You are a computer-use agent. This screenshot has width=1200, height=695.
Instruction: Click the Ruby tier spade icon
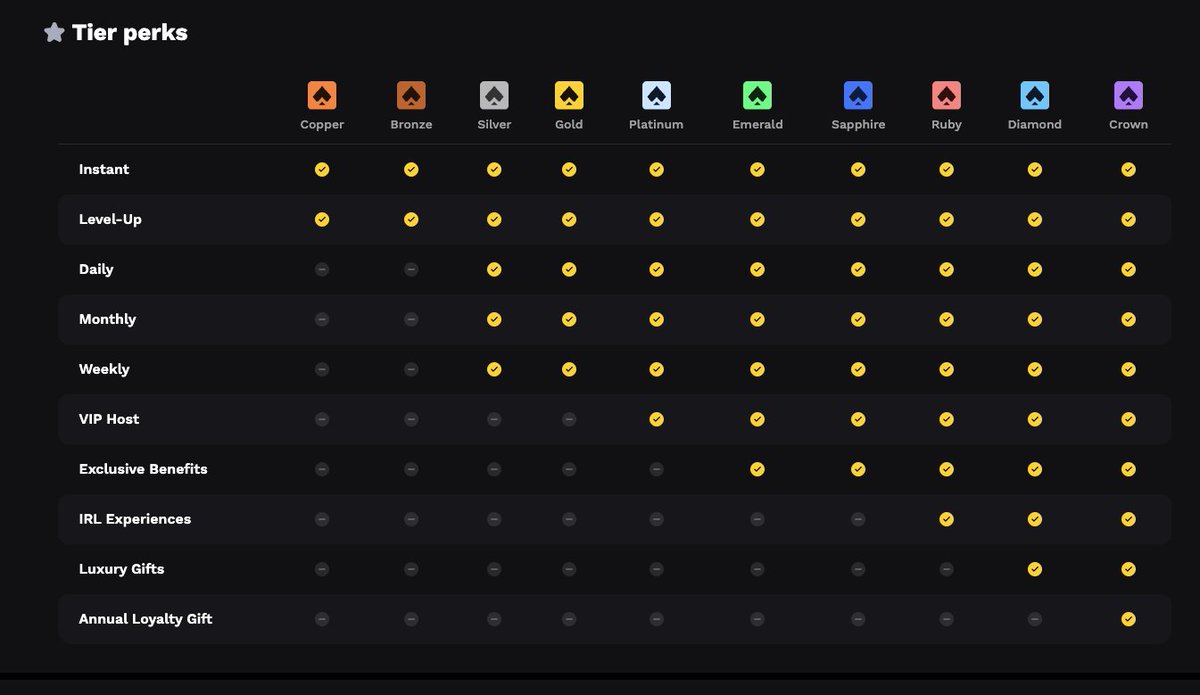coord(946,96)
